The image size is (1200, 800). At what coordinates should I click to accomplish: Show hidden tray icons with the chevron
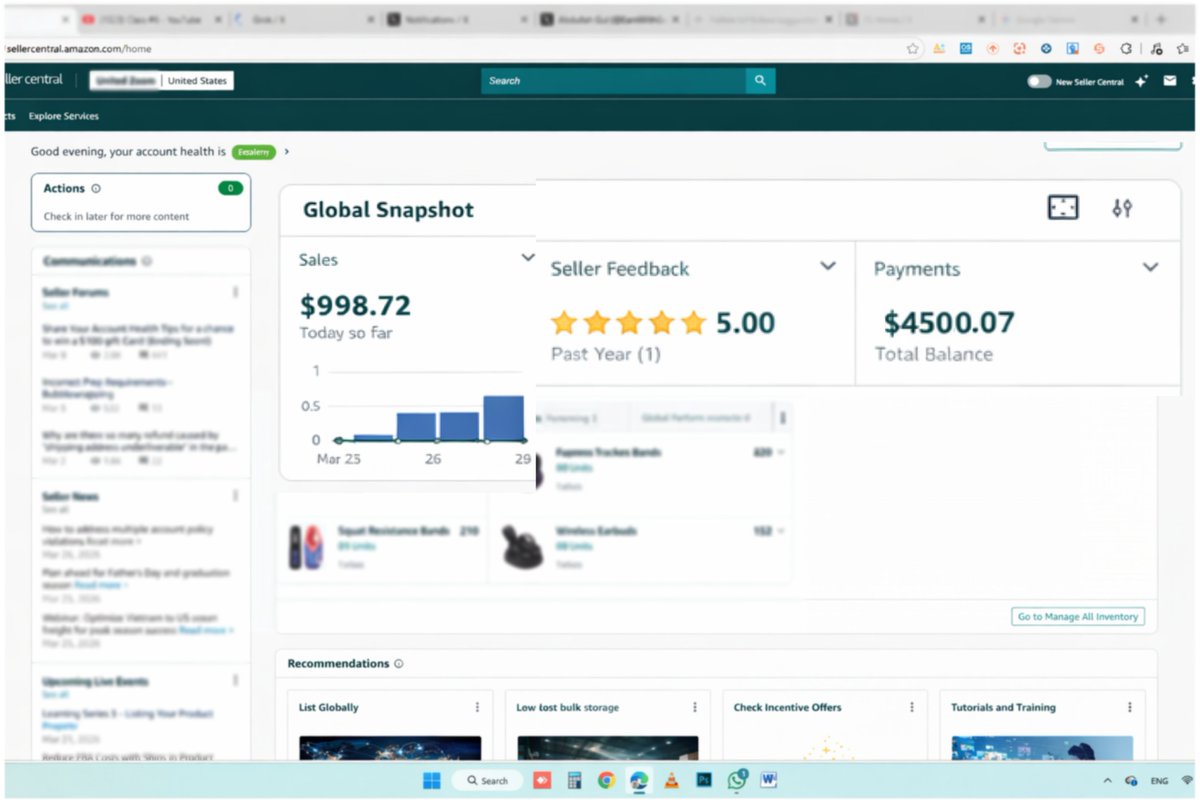tap(1107, 781)
